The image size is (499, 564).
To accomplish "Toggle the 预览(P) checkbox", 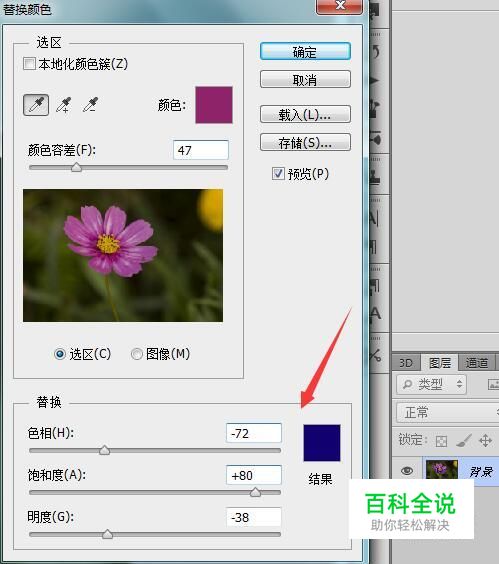I will [278, 173].
